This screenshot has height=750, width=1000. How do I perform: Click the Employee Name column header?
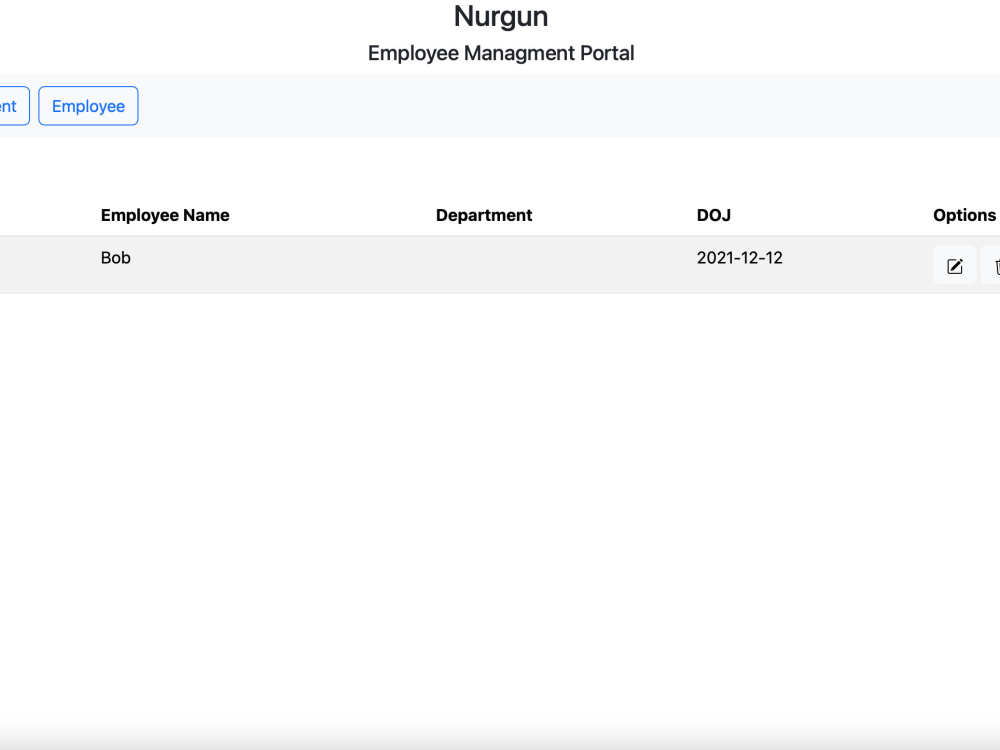pyautogui.click(x=165, y=215)
